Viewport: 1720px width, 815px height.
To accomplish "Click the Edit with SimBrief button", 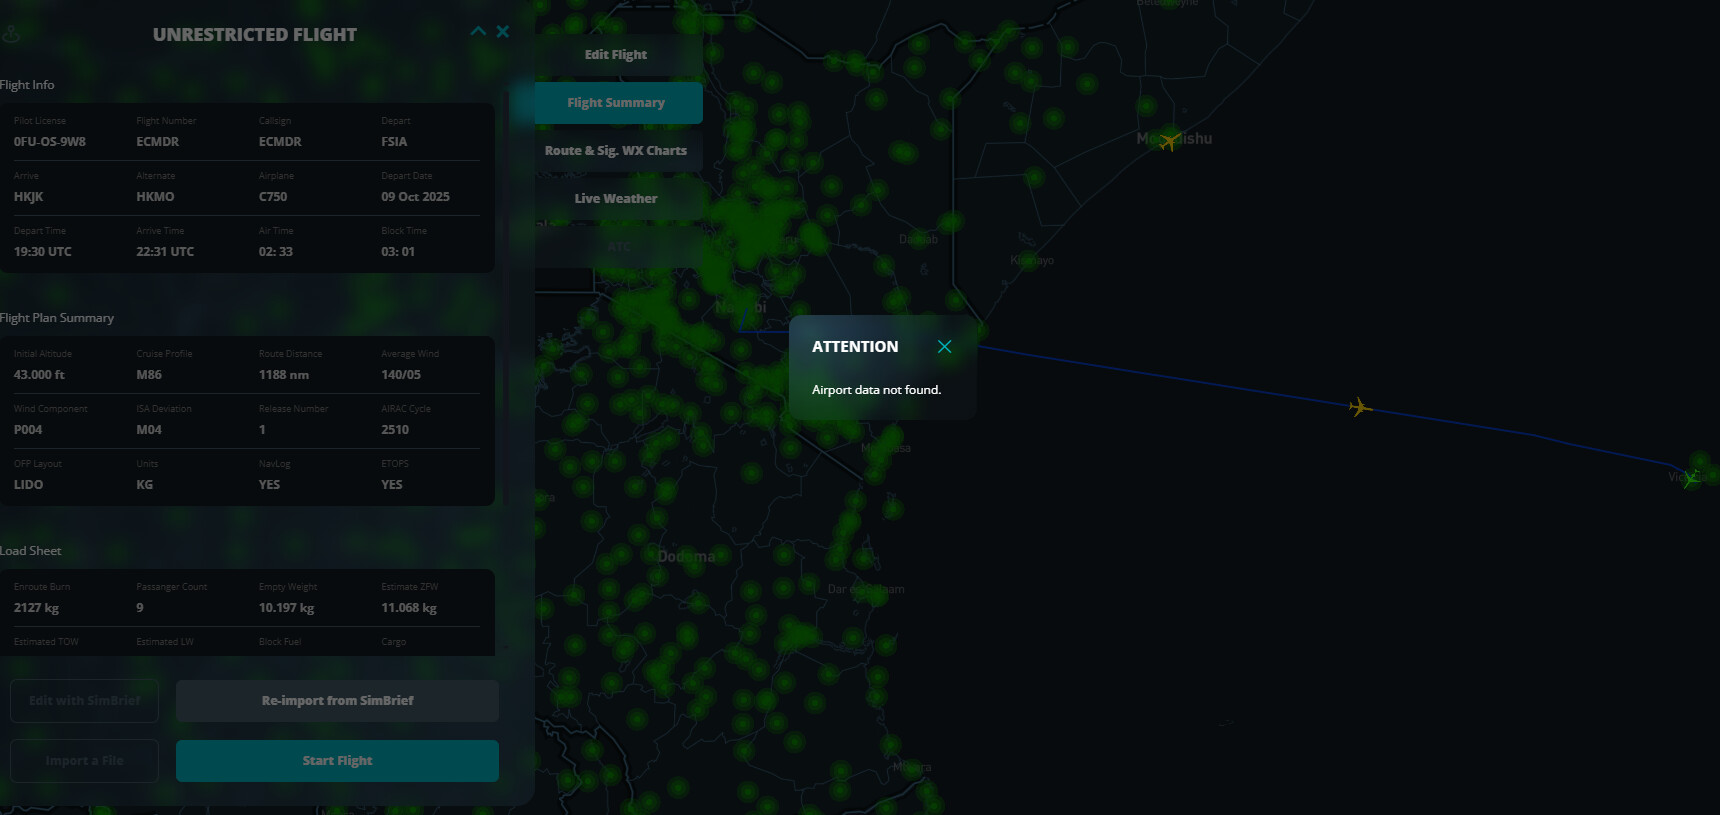I will 85,701.
